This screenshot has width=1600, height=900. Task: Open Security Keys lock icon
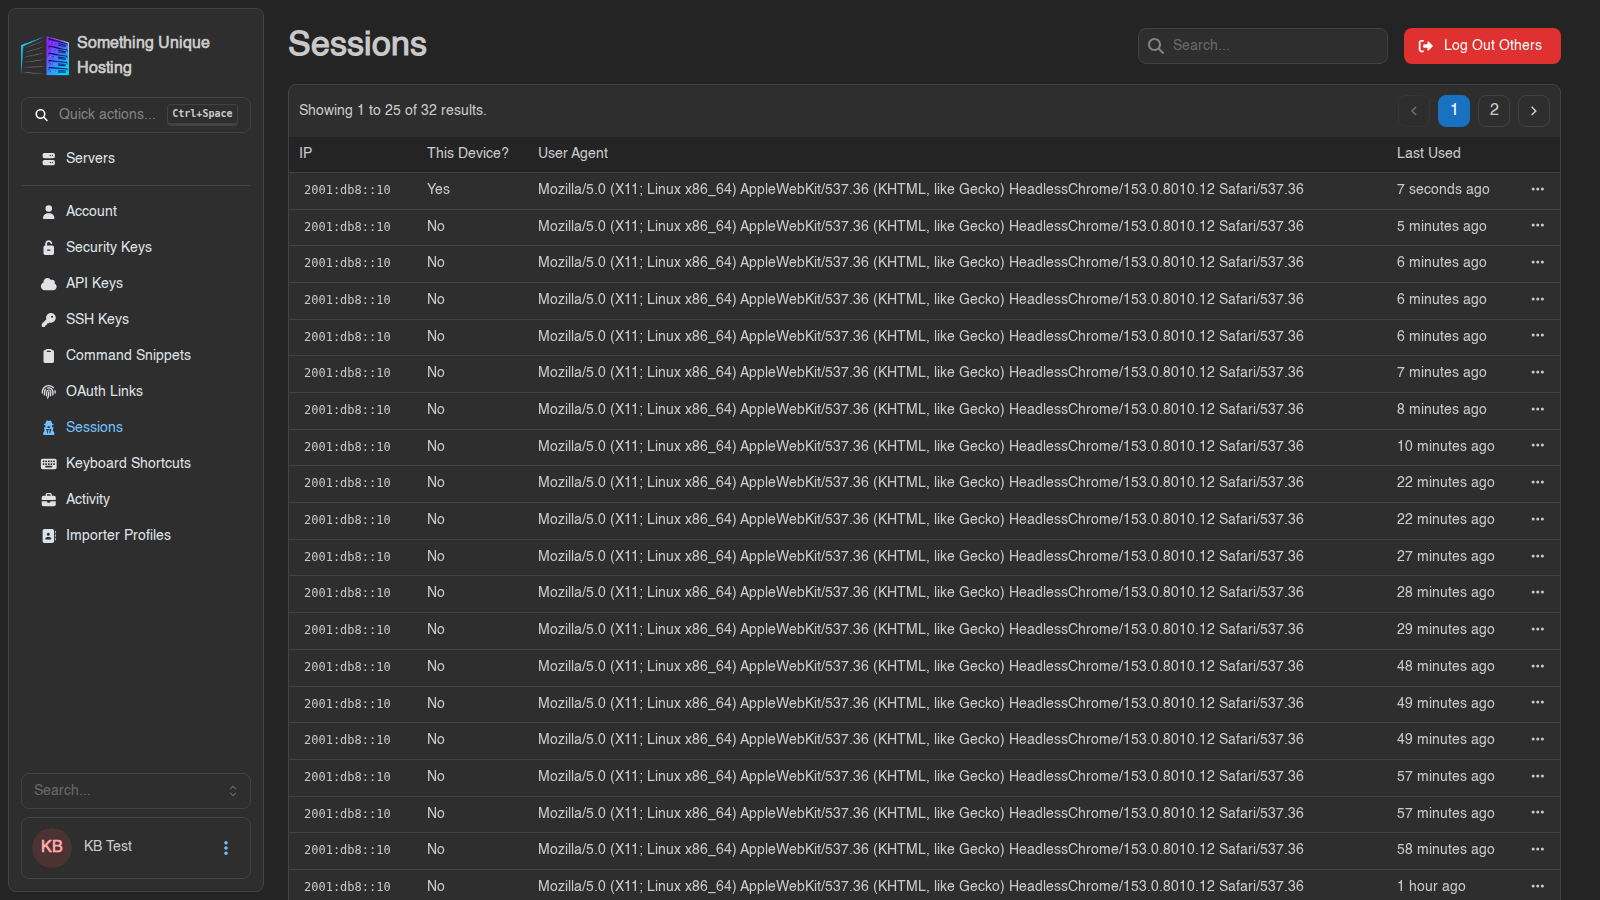pos(48,248)
